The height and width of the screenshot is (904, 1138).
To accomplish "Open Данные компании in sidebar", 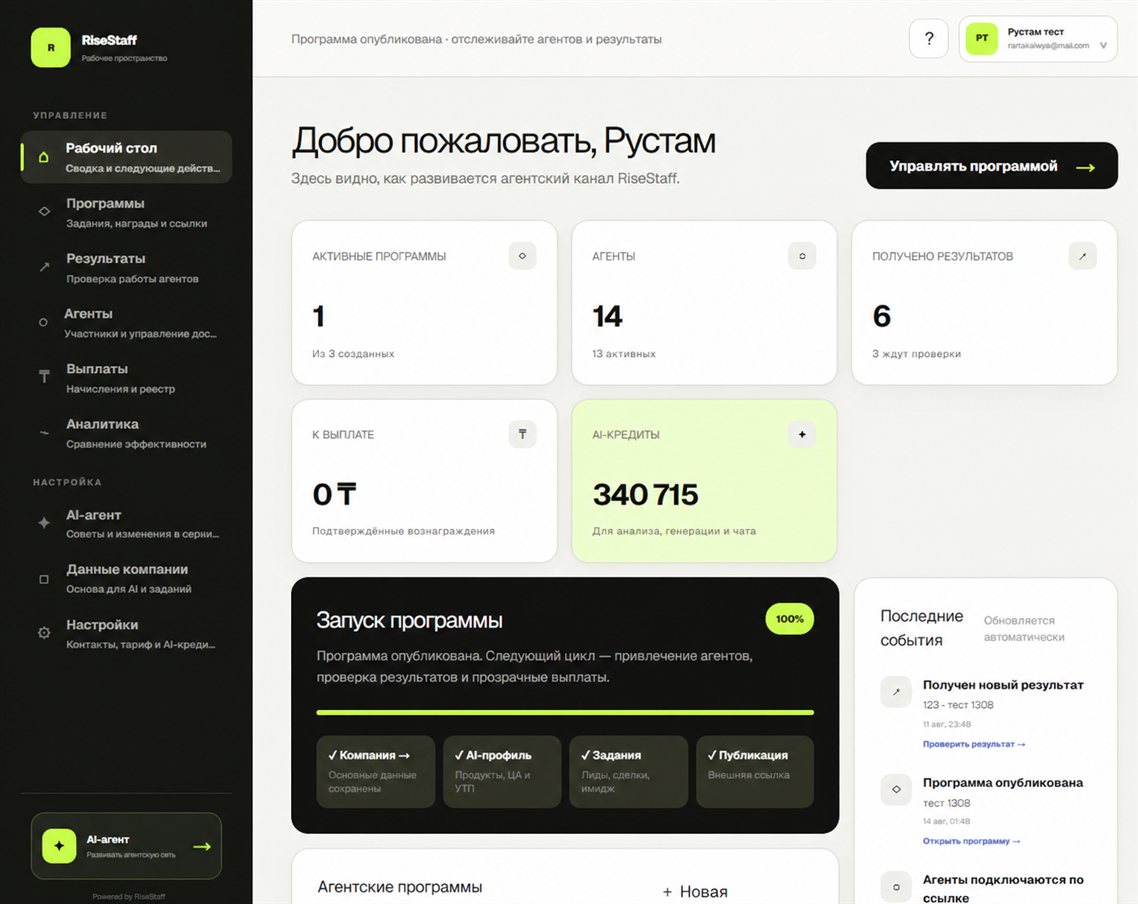I will pyautogui.click(x=126, y=578).
